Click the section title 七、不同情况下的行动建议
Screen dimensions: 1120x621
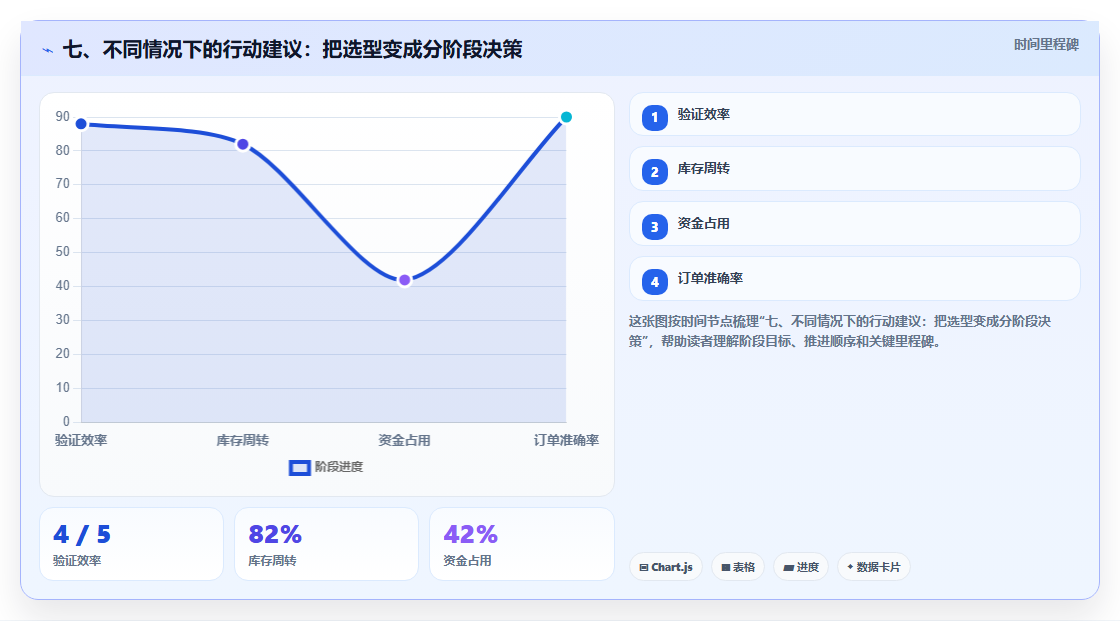pyautogui.click(x=293, y=49)
